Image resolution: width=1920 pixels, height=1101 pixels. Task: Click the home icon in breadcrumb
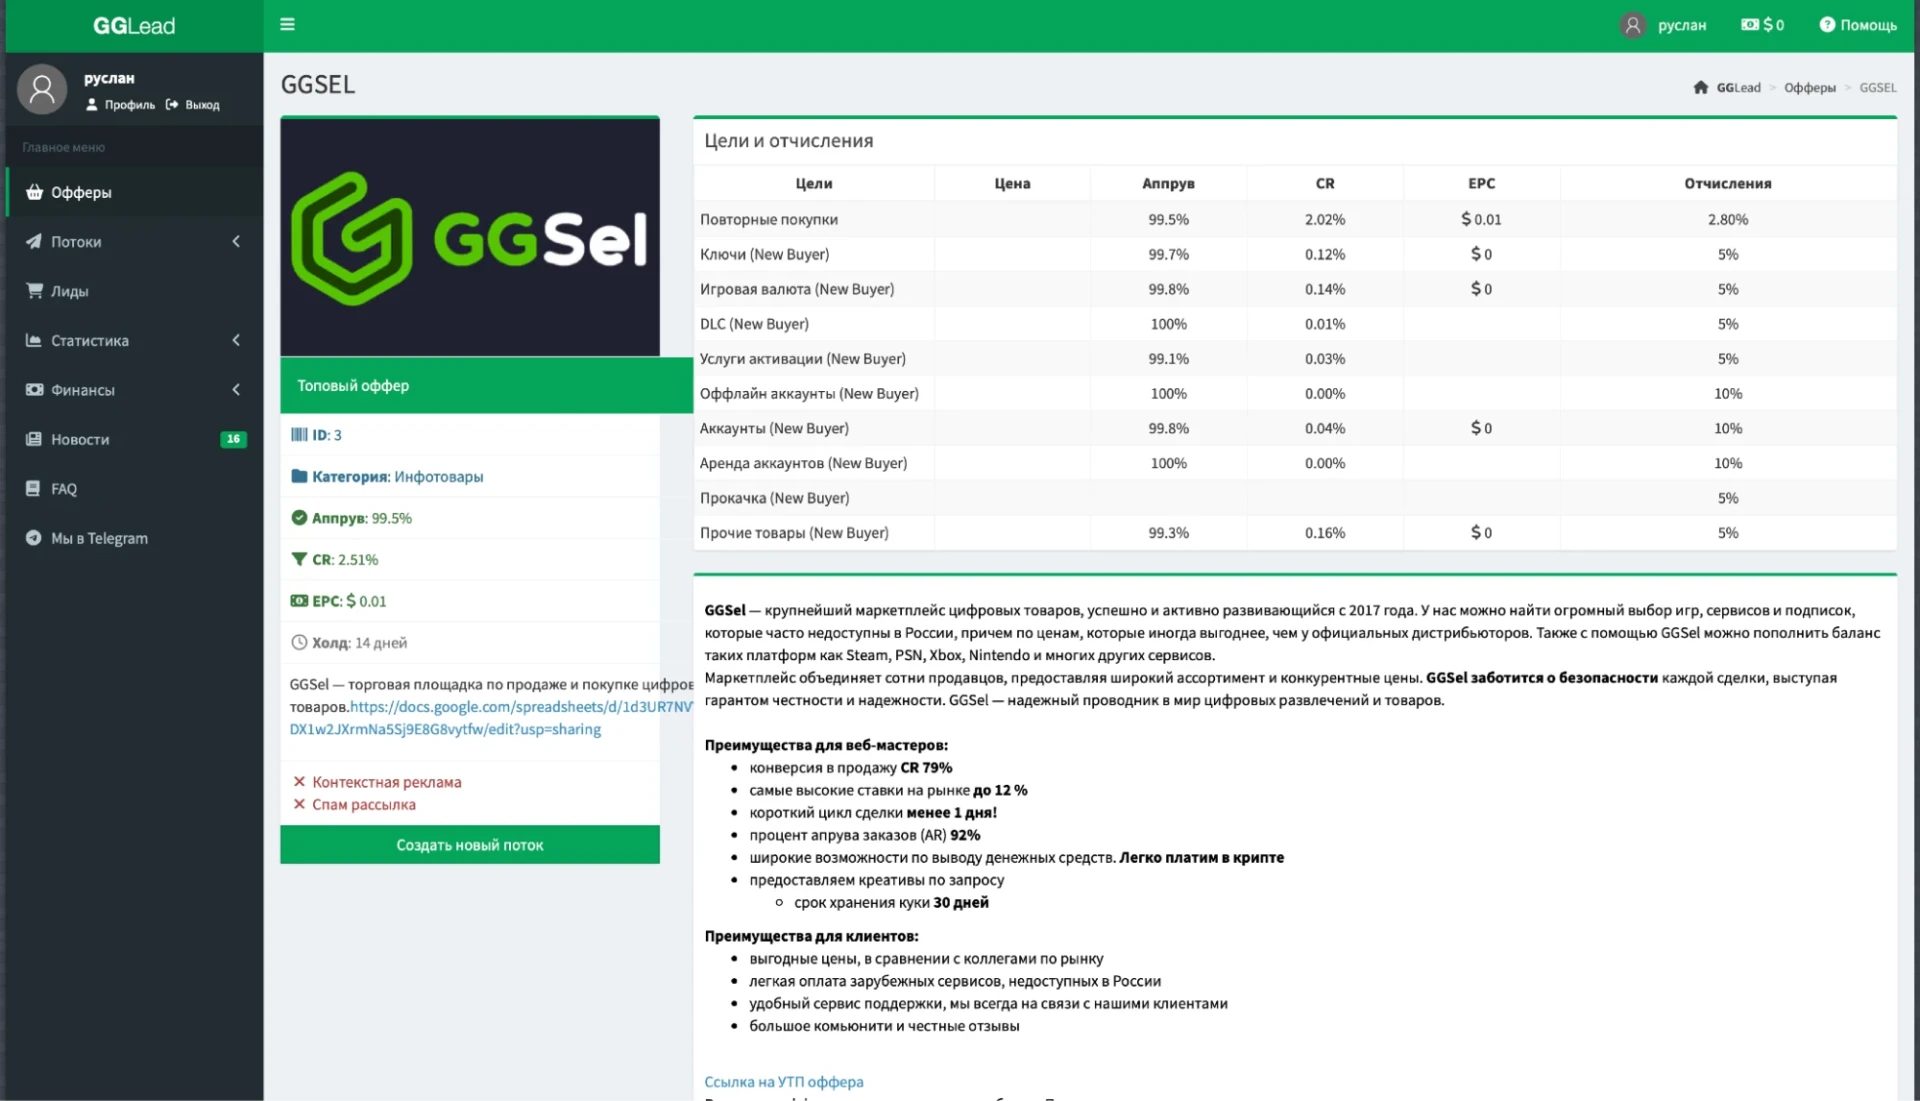tap(1700, 87)
